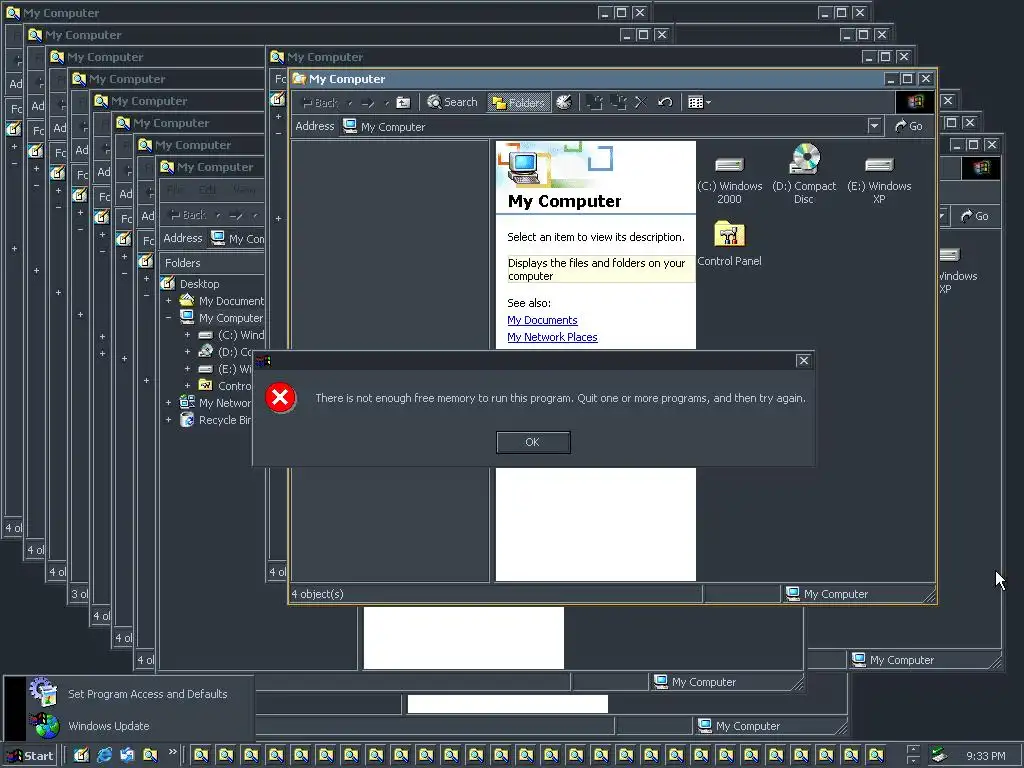Click the Delete X toolbar icon
This screenshot has width=1024, height=768.
[x=641, y=103]
